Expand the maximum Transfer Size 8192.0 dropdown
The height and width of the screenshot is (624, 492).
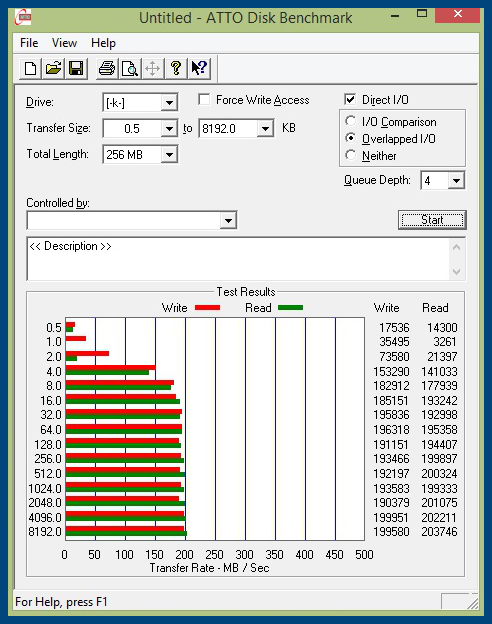point(265,129)
